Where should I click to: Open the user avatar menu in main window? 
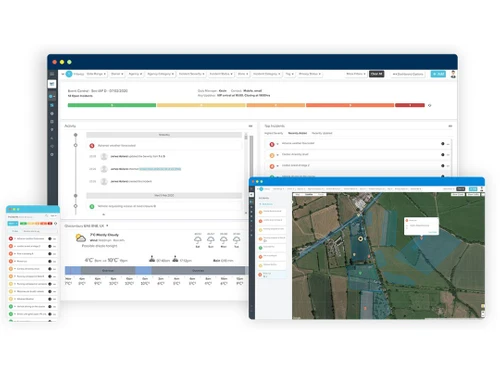(453, 74)
